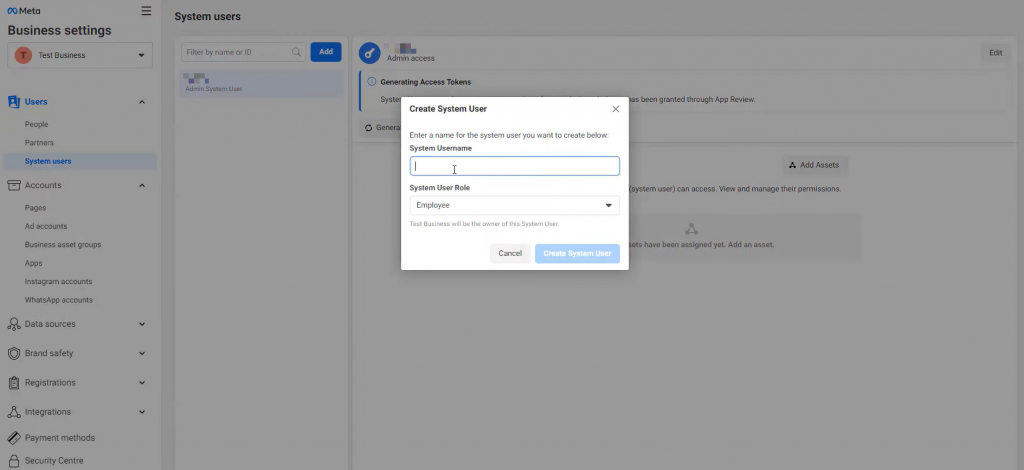The height and width of the screenshot is (470, 1024).
Task: Click the search magnifier icon
Action: (x=296, y=52)
